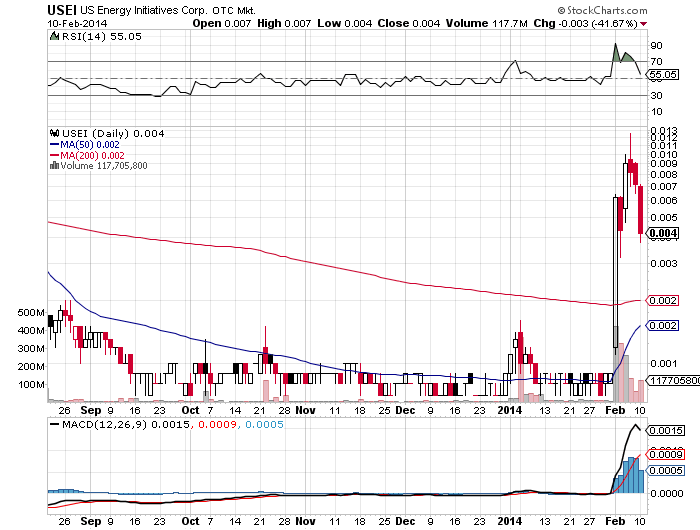Screen dimensions: 700x530
Task: Click the 'MA(200) 0.002' legend entry
Action: 92,155
